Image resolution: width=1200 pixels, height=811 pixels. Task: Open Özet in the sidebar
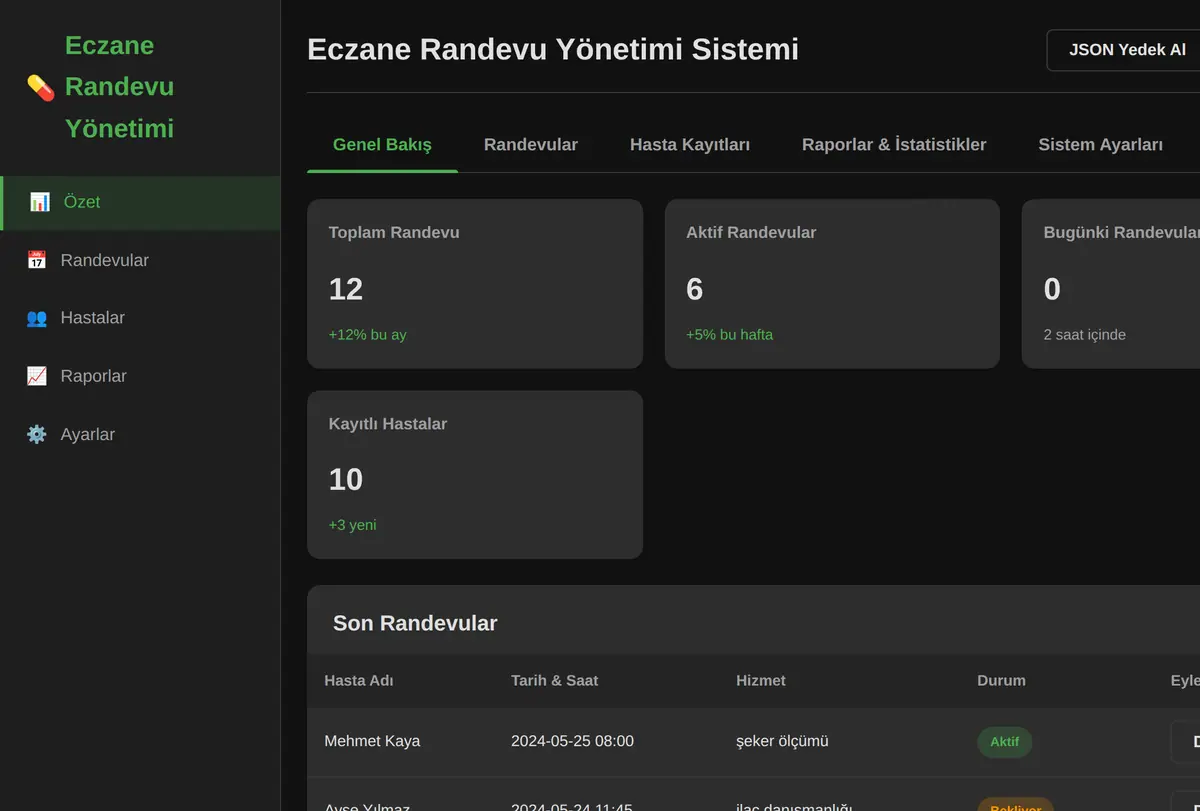pos(140,203)
